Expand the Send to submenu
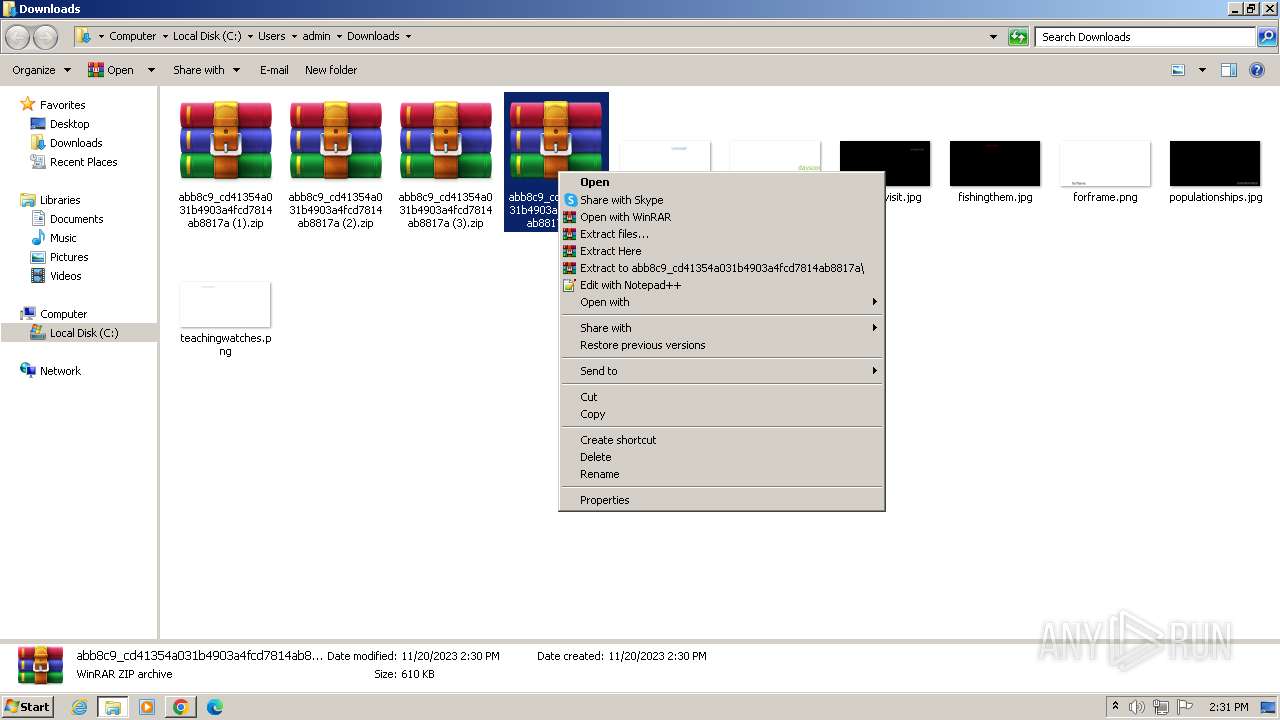The height and width of the screenshot is (720, 1280). [x=722, y=371]
